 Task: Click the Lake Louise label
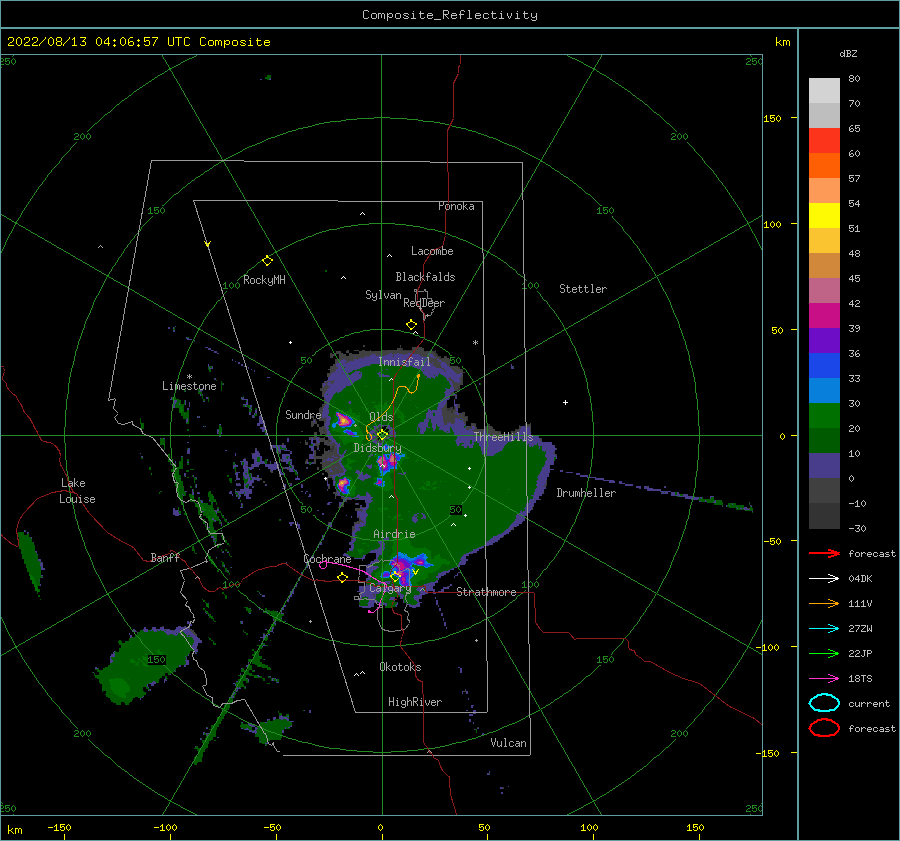tap(77, 491)
